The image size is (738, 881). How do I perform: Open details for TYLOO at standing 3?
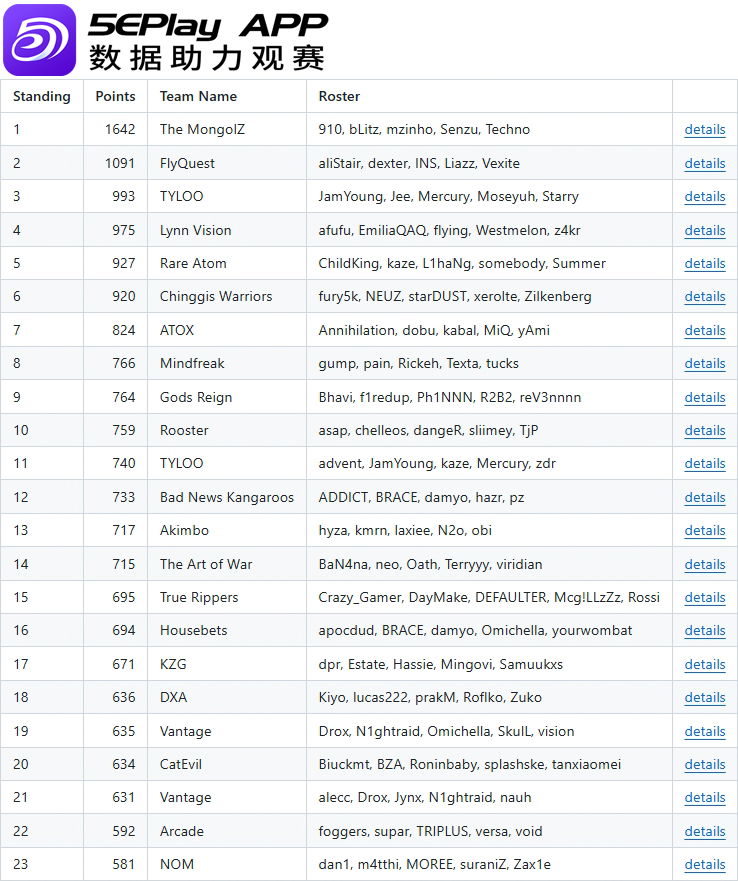coord(705,197)
